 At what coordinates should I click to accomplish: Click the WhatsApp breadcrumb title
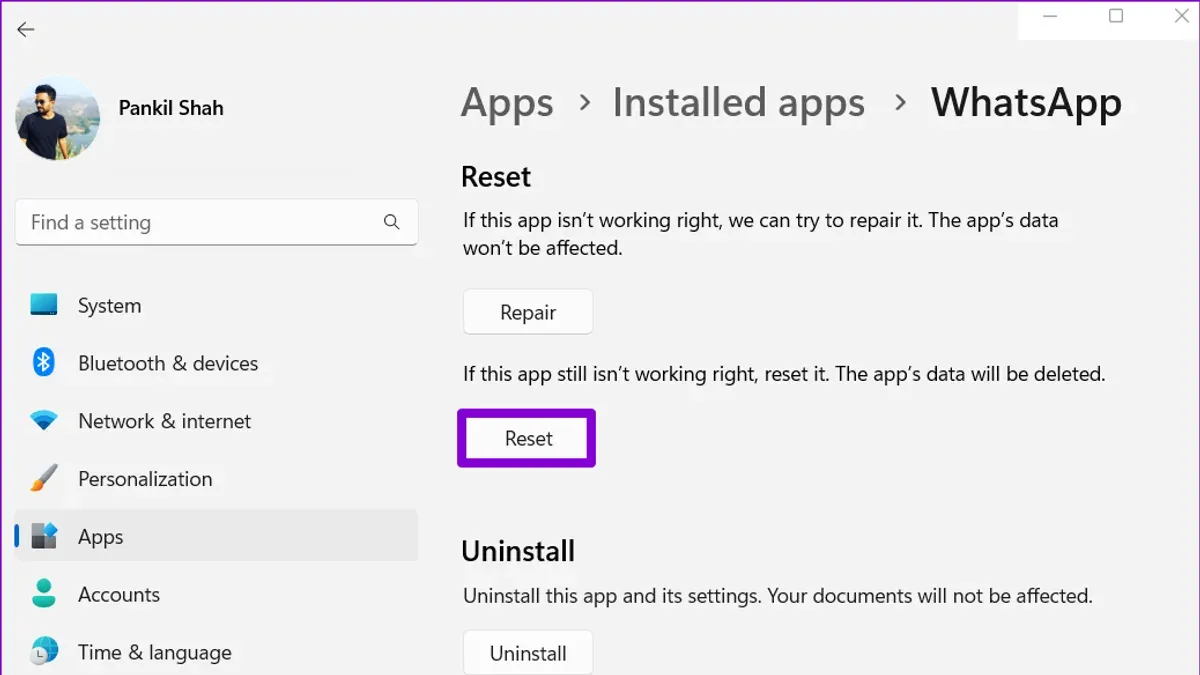coord(1026,103)
